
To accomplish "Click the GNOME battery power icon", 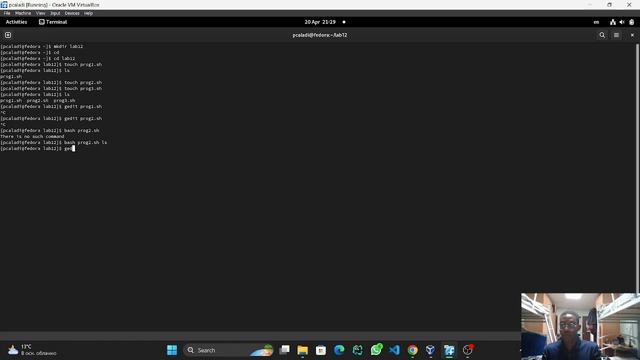I will coord(631,22).
